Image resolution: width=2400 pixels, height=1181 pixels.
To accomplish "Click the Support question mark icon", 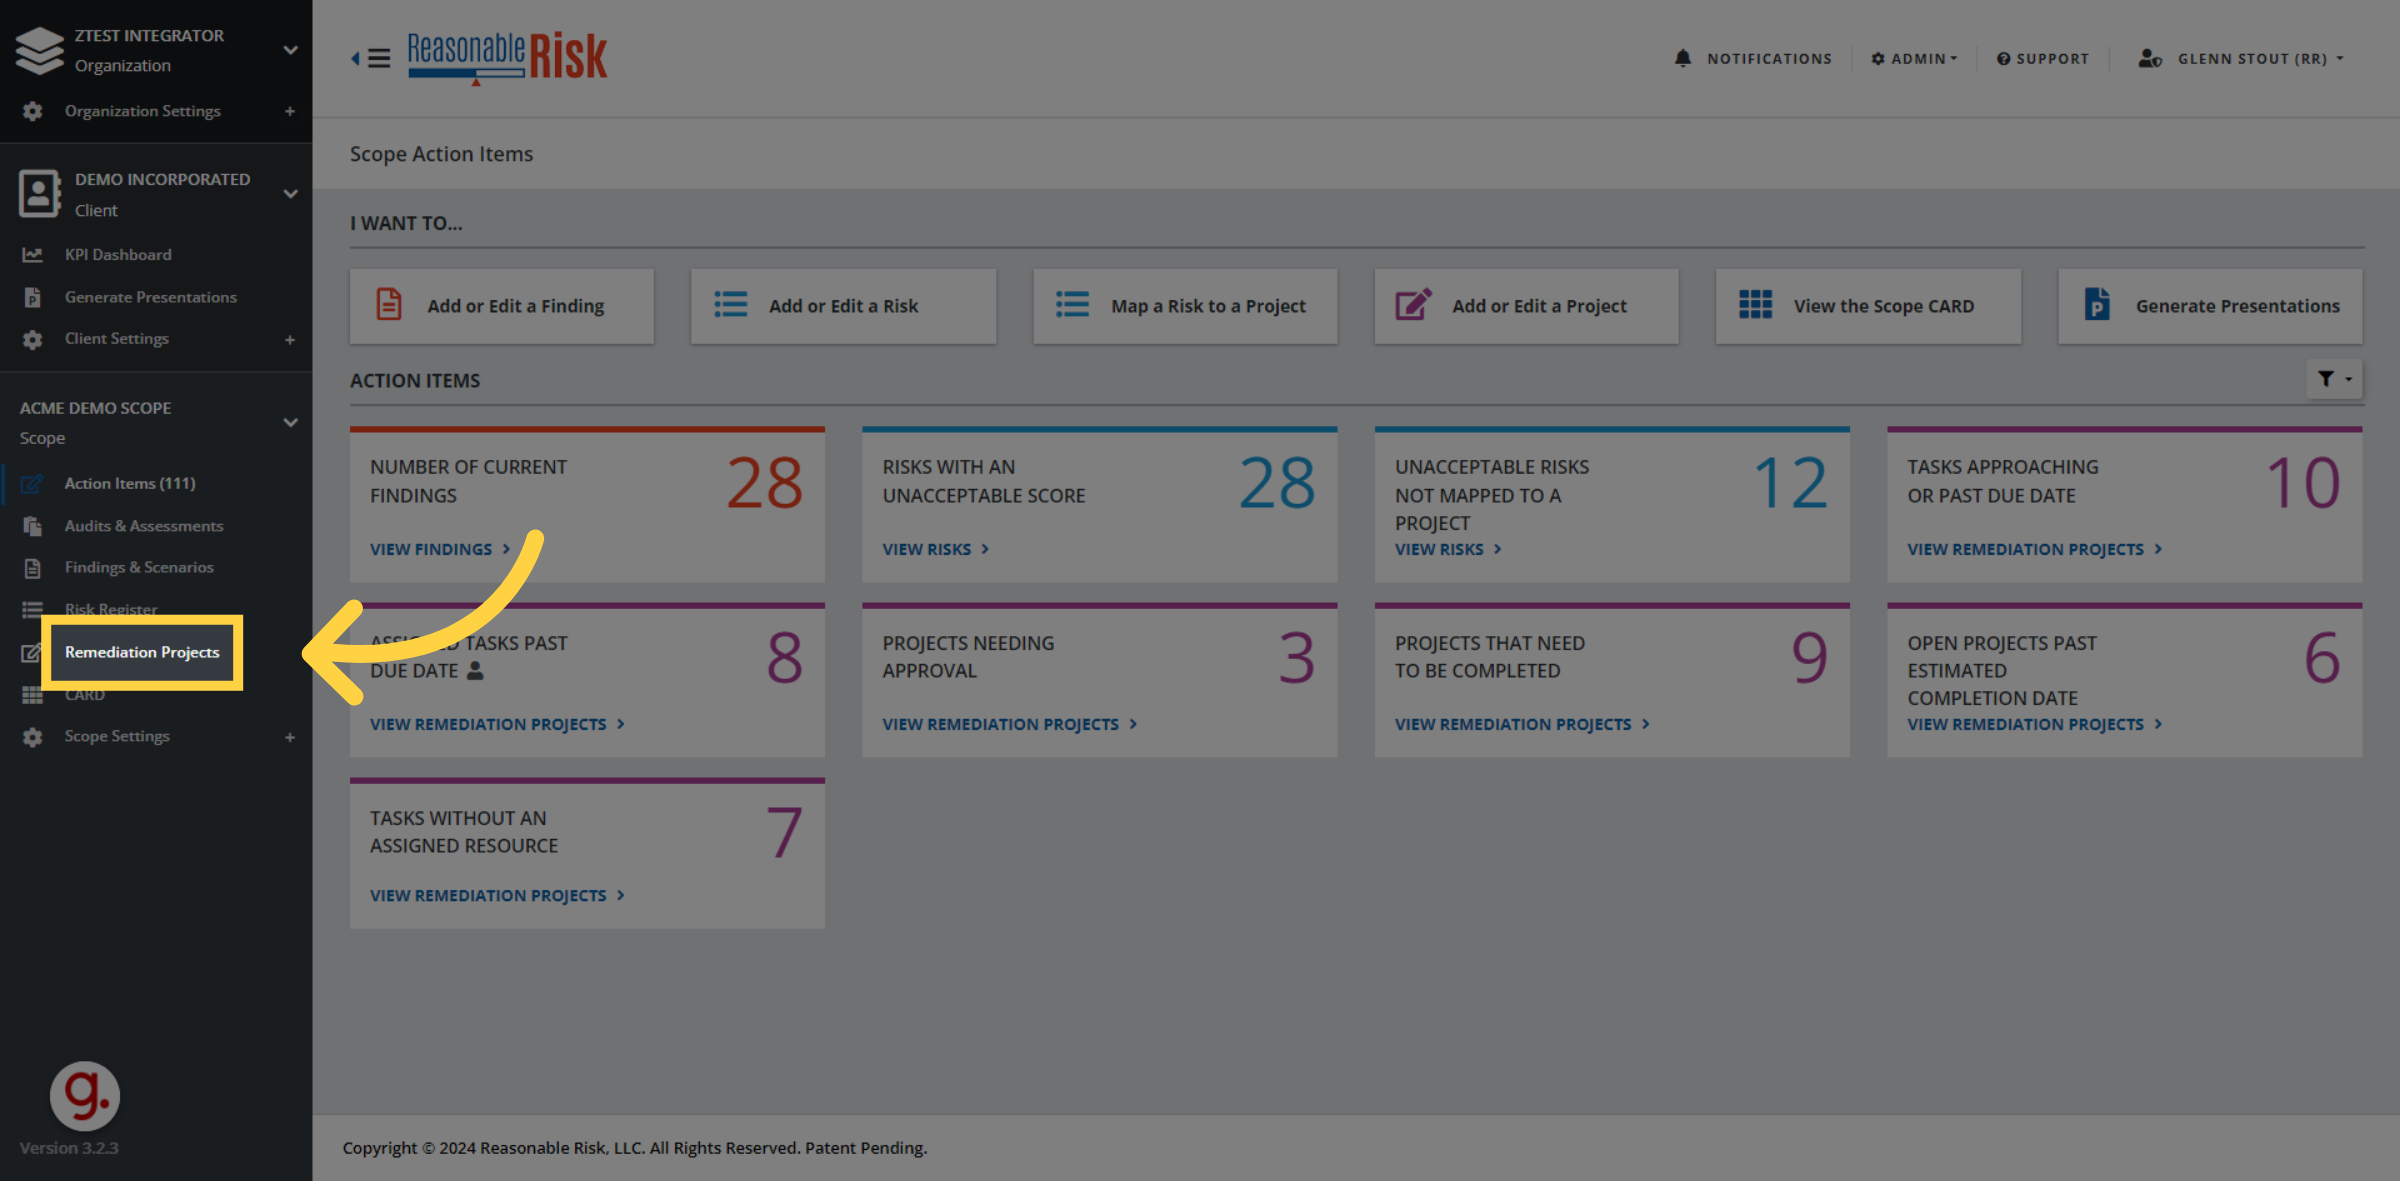I will 2003,59.
